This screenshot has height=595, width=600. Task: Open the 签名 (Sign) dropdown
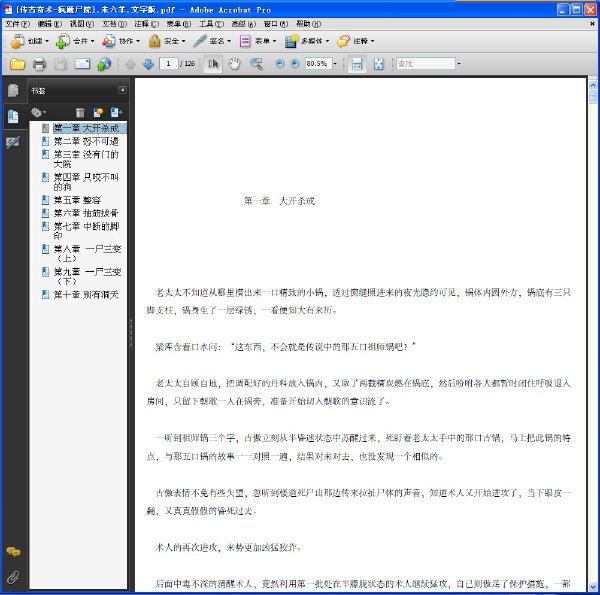[212, 41]
